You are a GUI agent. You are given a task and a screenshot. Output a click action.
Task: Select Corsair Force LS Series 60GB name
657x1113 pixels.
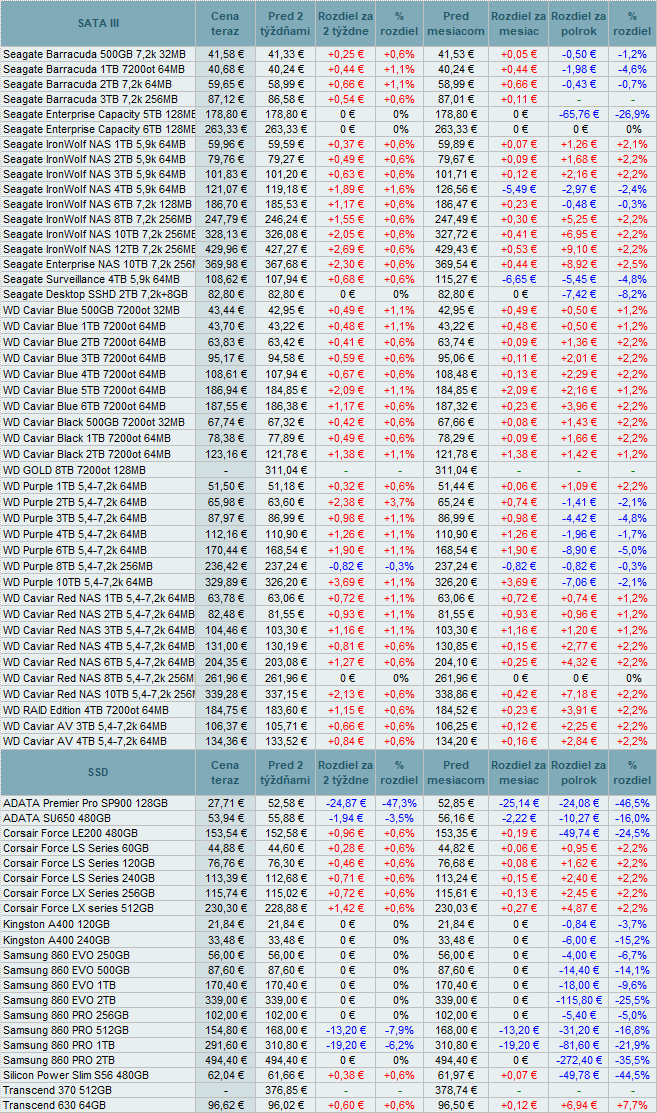coord(76,848)
